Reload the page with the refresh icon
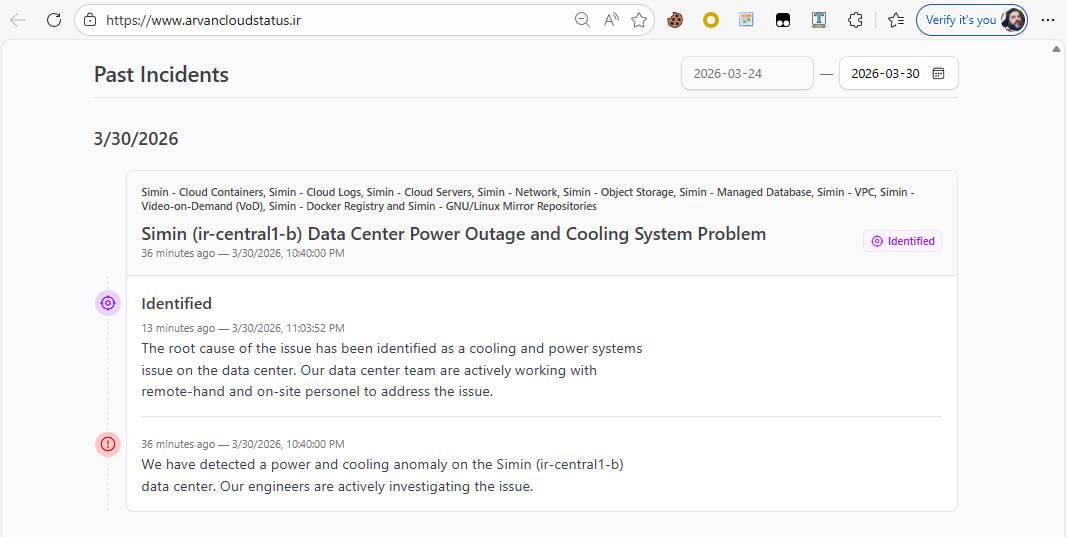The width and height of the screenshot is (1067, 537). pos(54,20)
